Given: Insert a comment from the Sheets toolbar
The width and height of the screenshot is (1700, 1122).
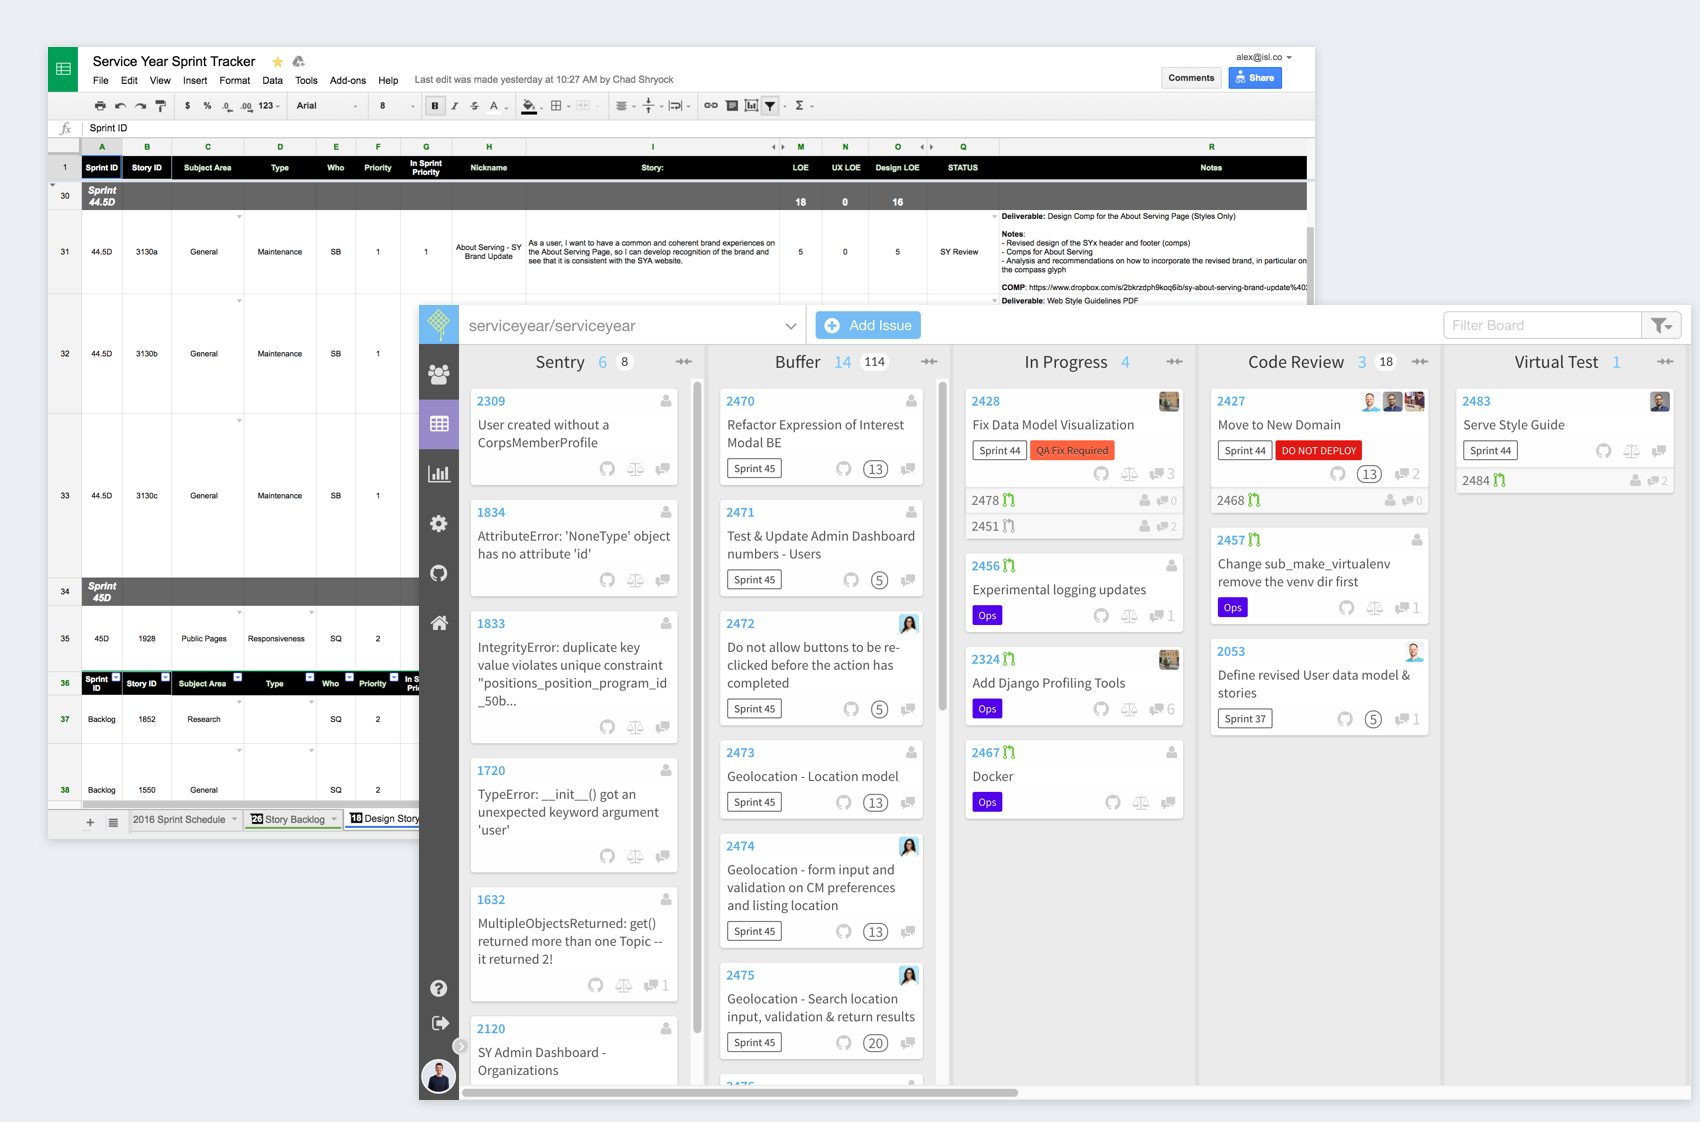Looking at the screenshot, I should click(732, 106).
